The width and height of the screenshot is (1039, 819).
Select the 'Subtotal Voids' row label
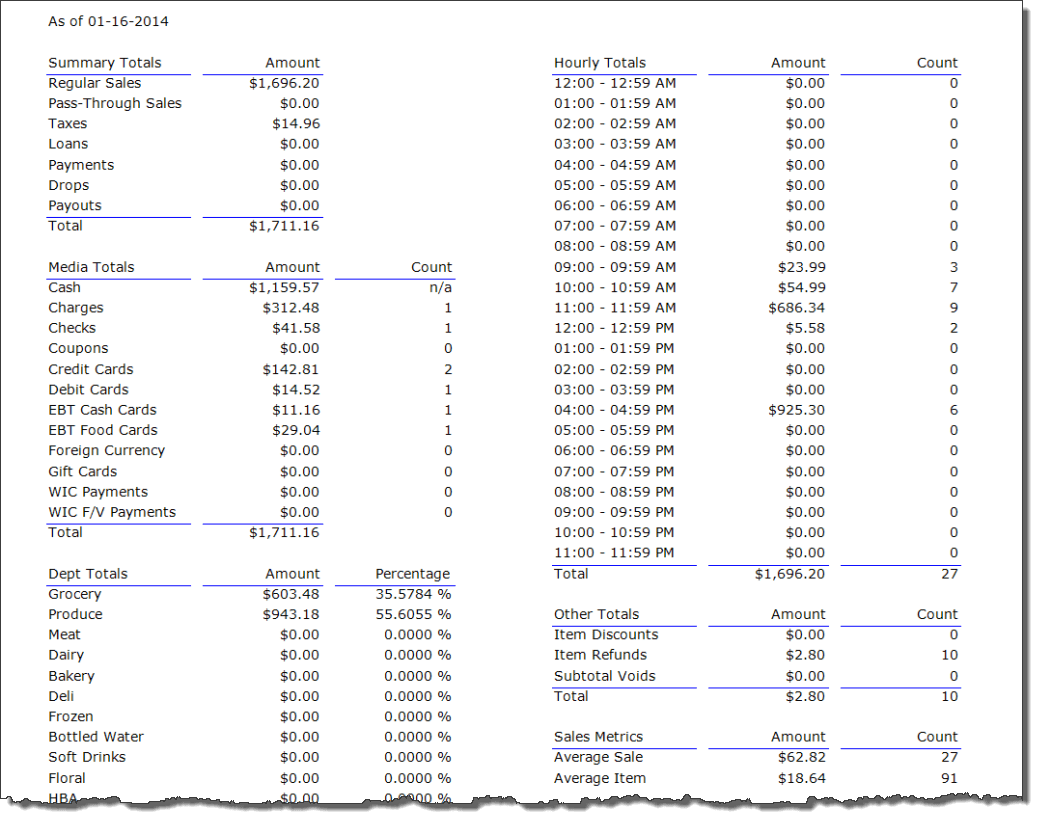[x=605, y=676]
